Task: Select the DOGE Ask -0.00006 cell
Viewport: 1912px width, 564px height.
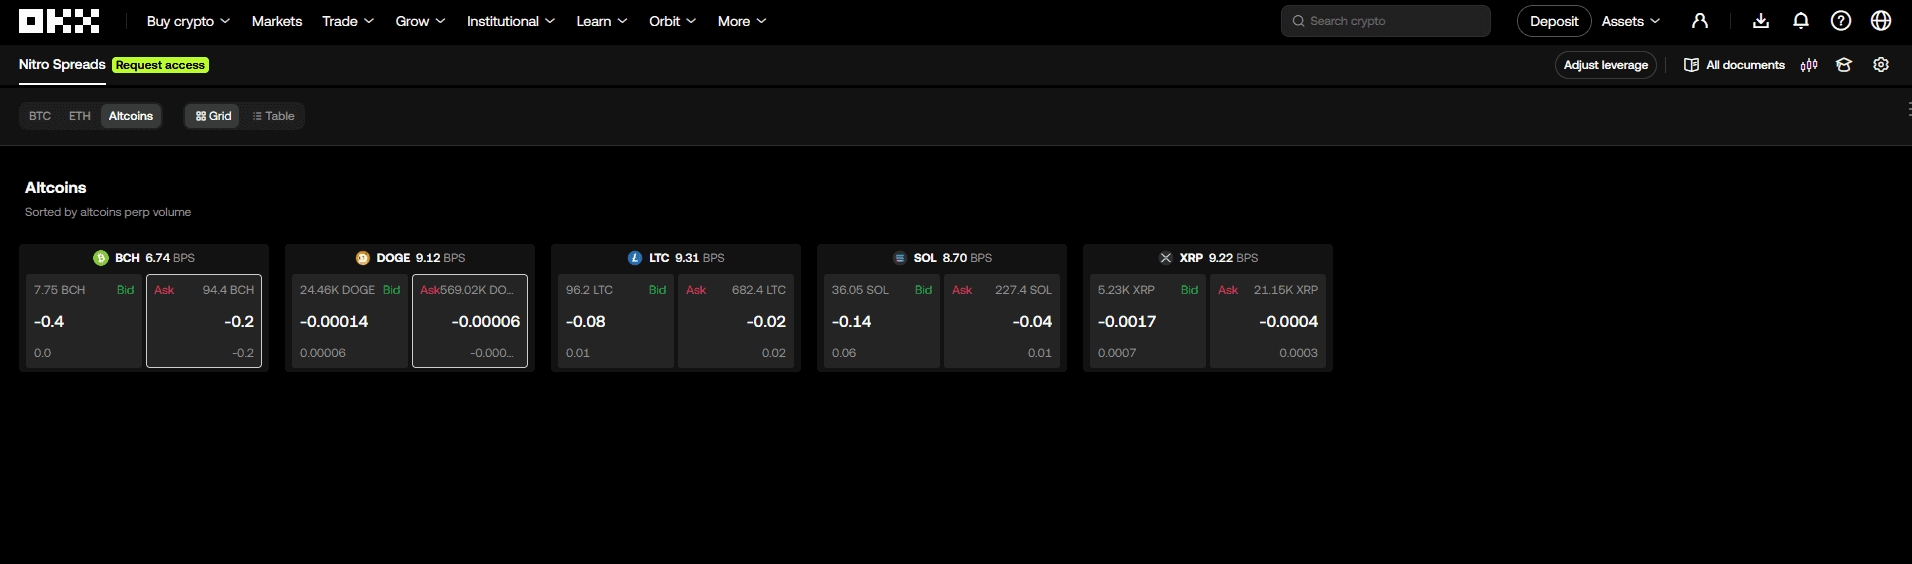Action: pyautogui.click(x=470, y=321)
